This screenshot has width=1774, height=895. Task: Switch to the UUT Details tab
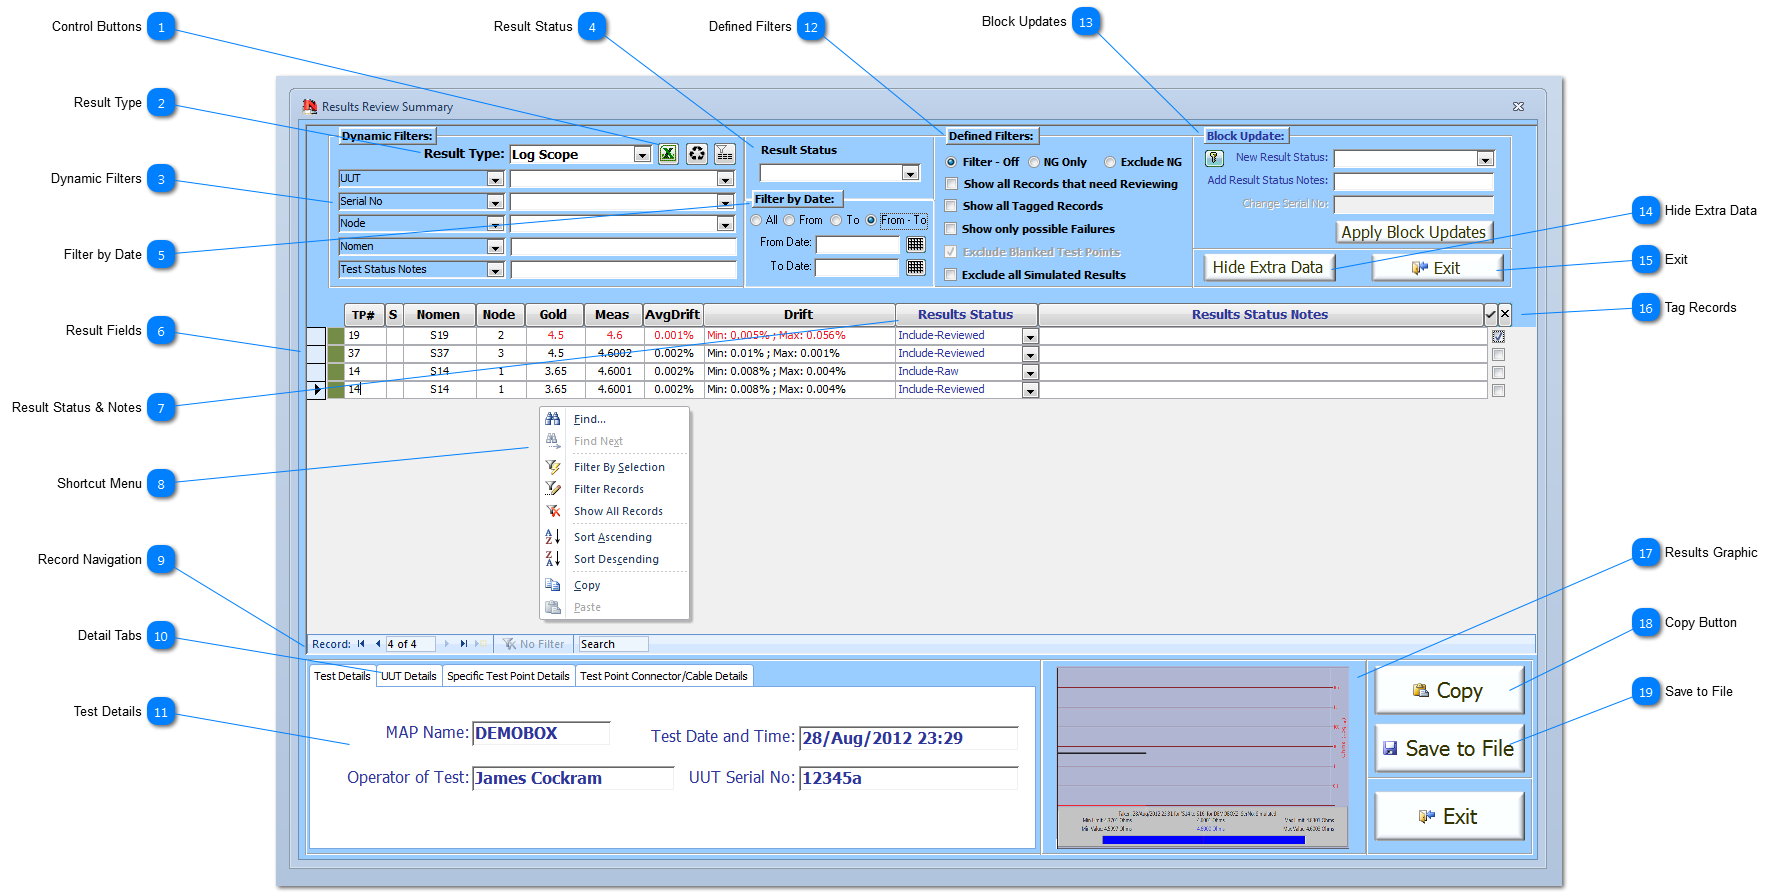(x=409, y=676)
